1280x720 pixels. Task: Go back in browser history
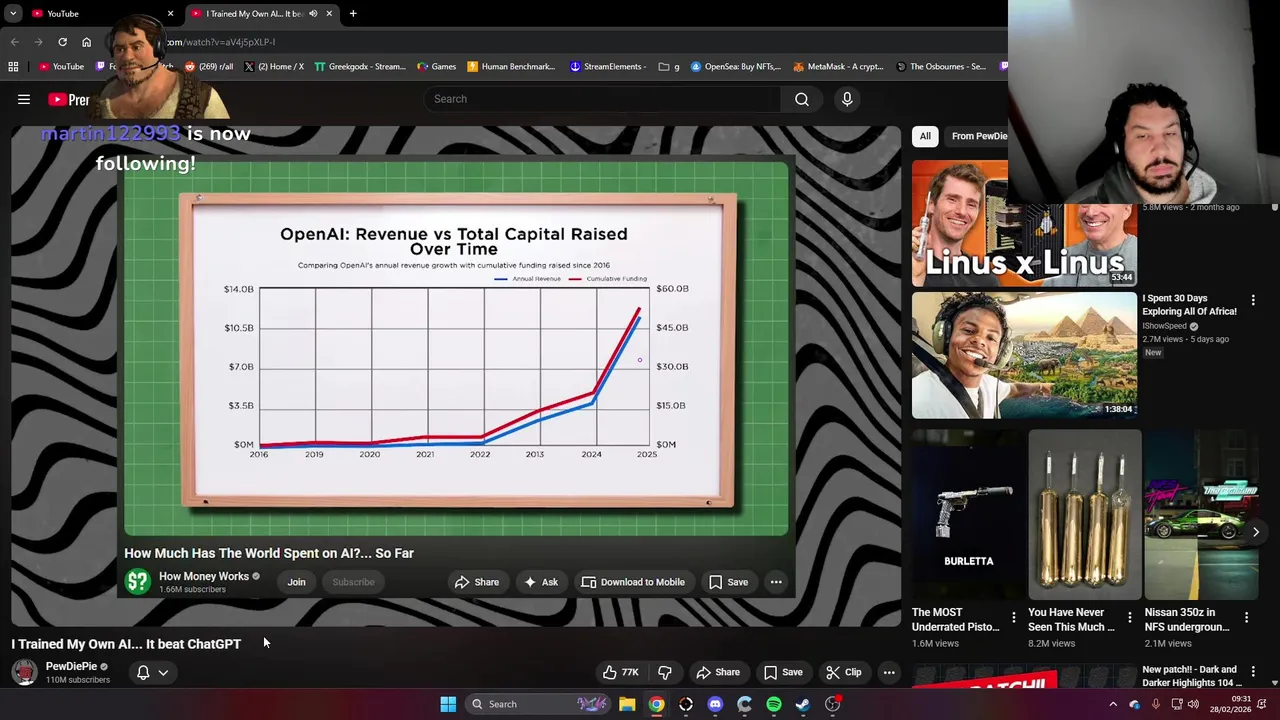point(14,42)
